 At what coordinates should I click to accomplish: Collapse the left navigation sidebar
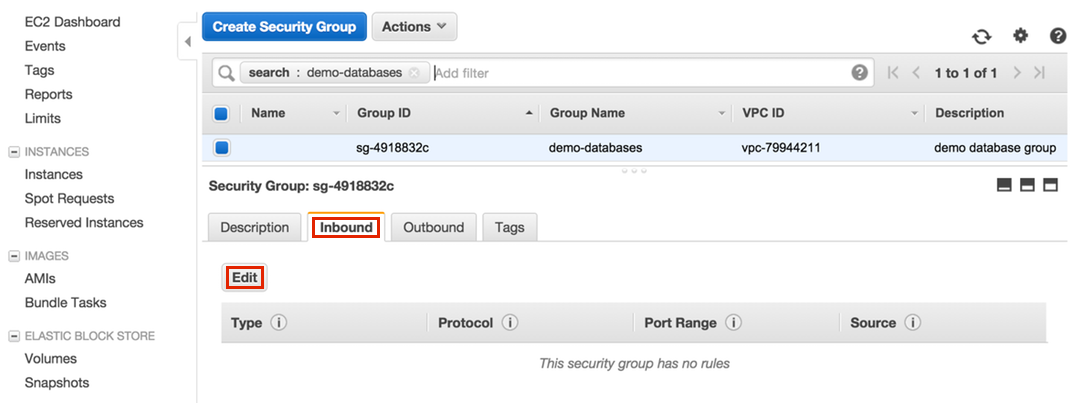coord(188,43)
